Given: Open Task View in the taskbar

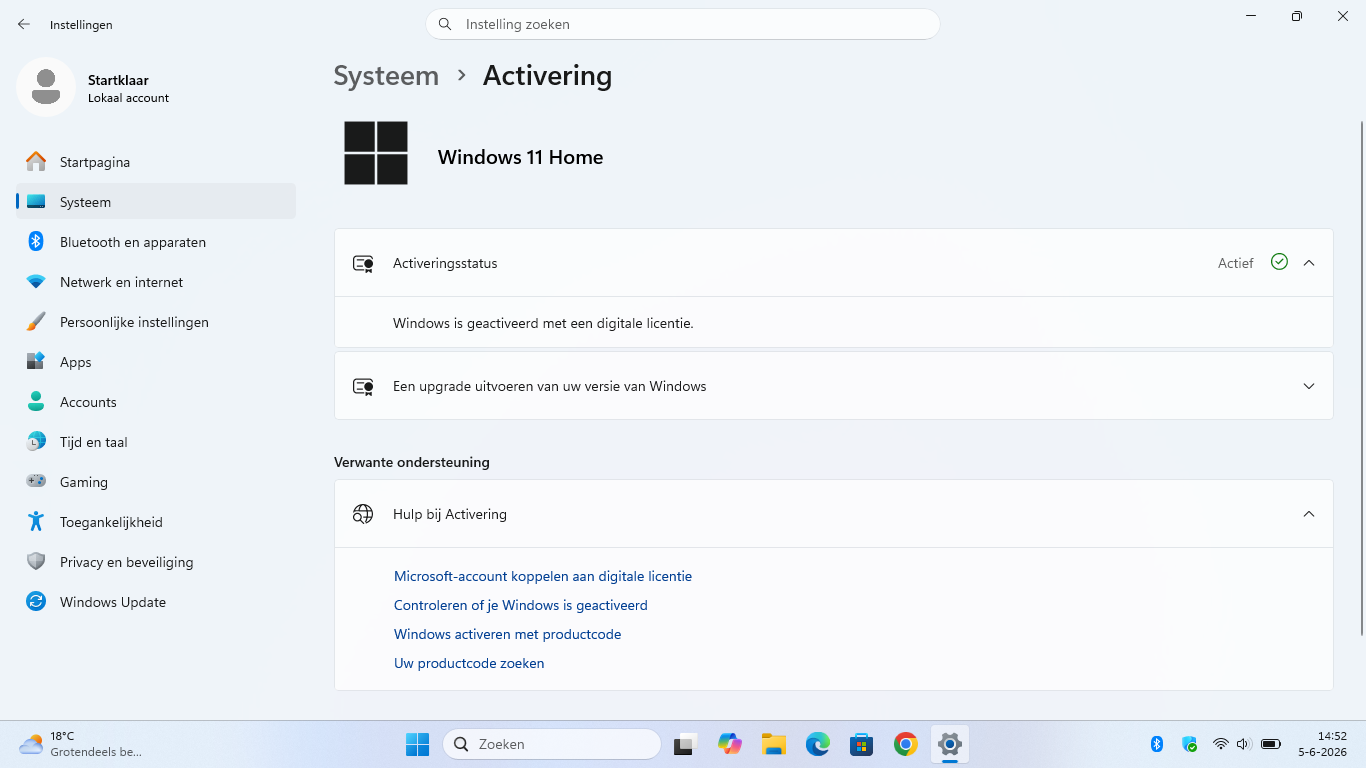Looking at the screenshot, I should tap(685, 744).
